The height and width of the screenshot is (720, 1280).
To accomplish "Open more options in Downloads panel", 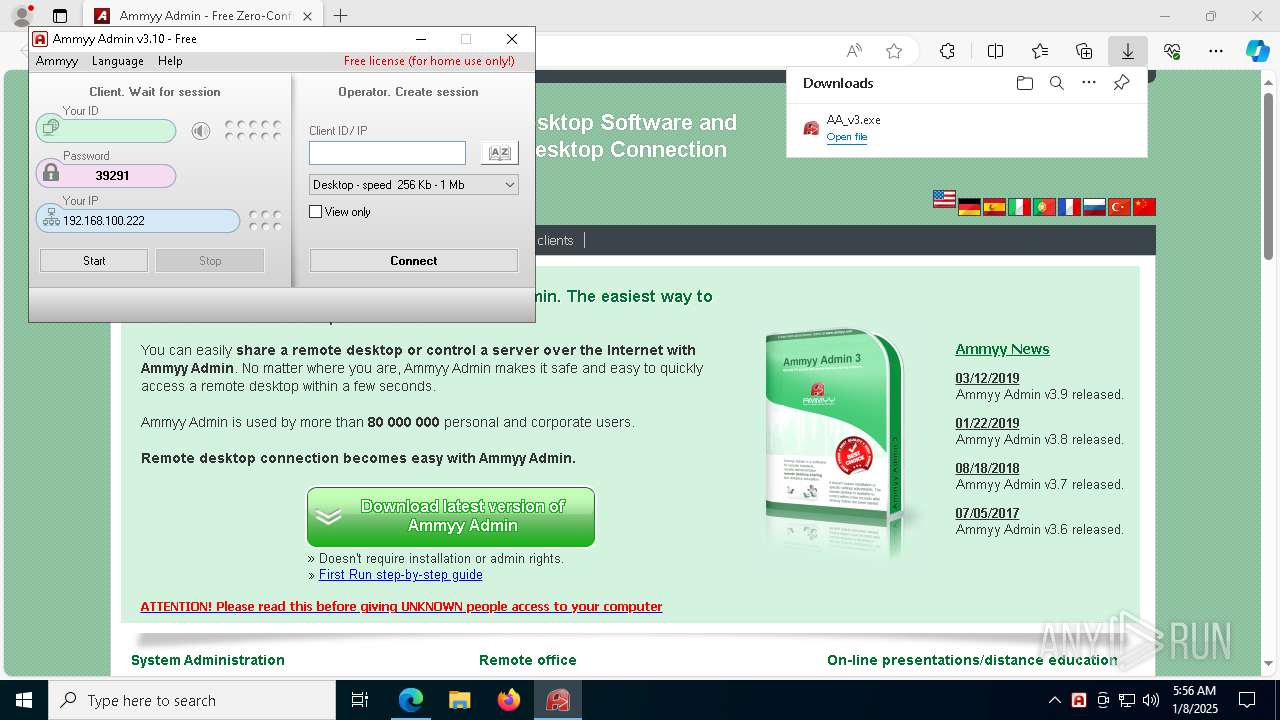I will [x=1089, y=83].
